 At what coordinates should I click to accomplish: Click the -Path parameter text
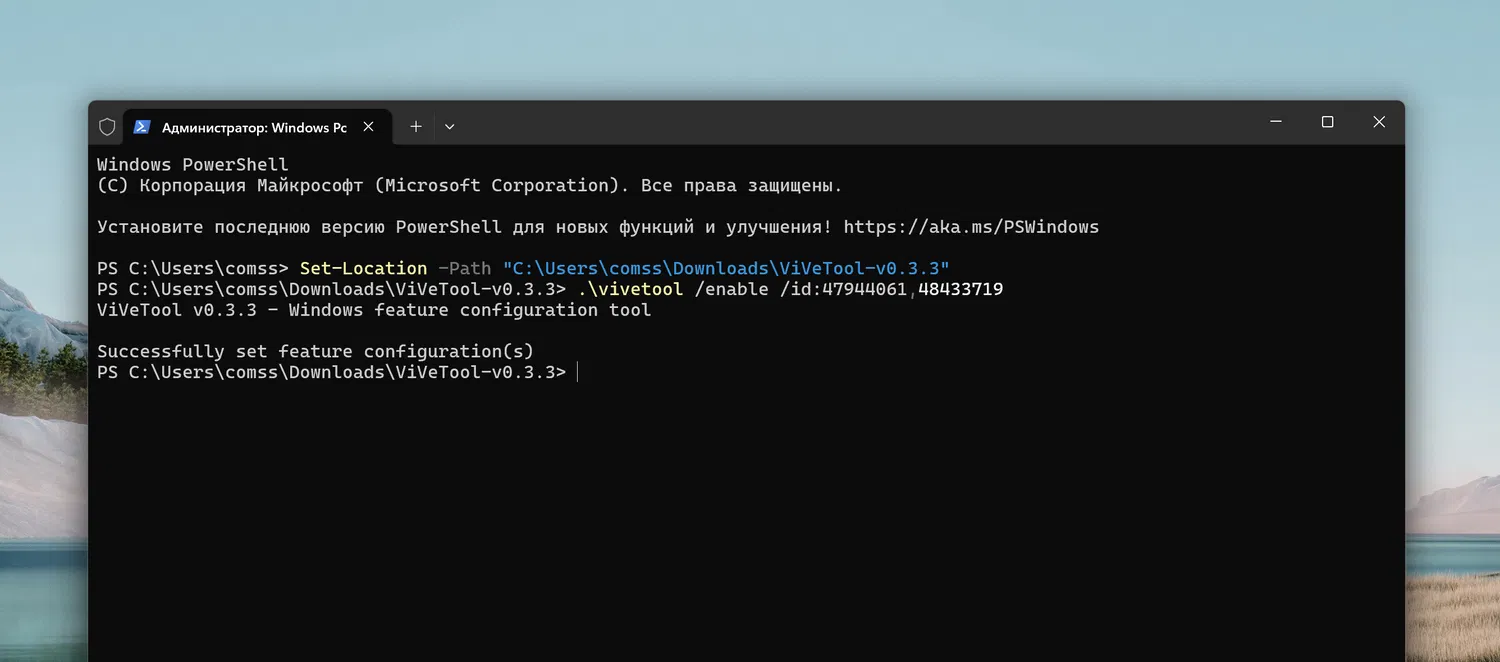[465, 268]
